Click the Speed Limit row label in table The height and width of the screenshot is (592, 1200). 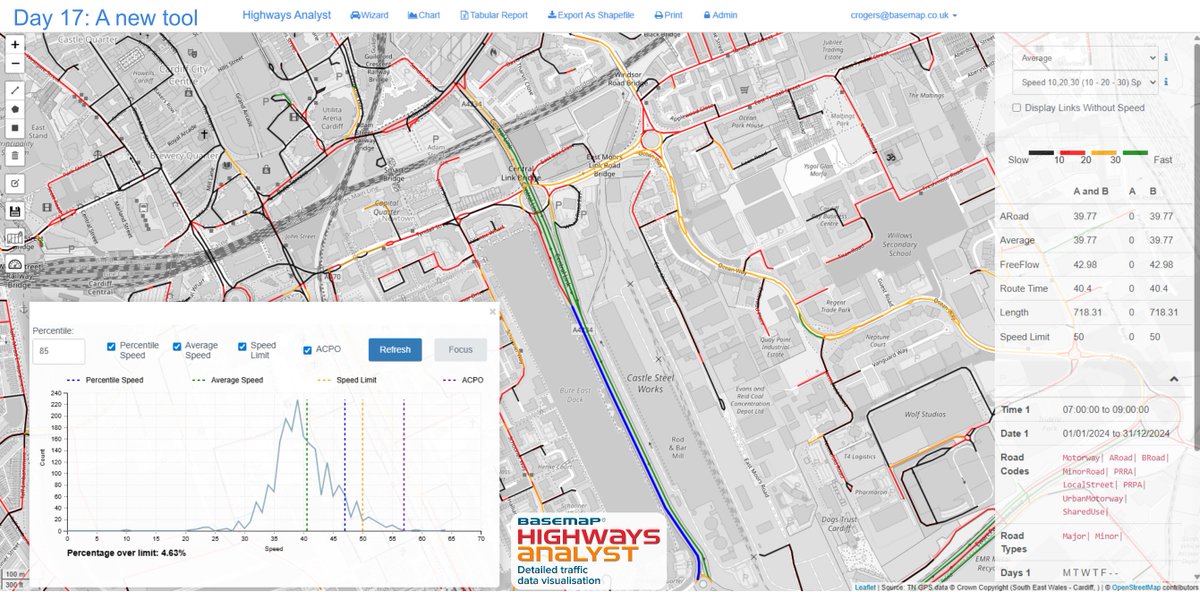1025,337
